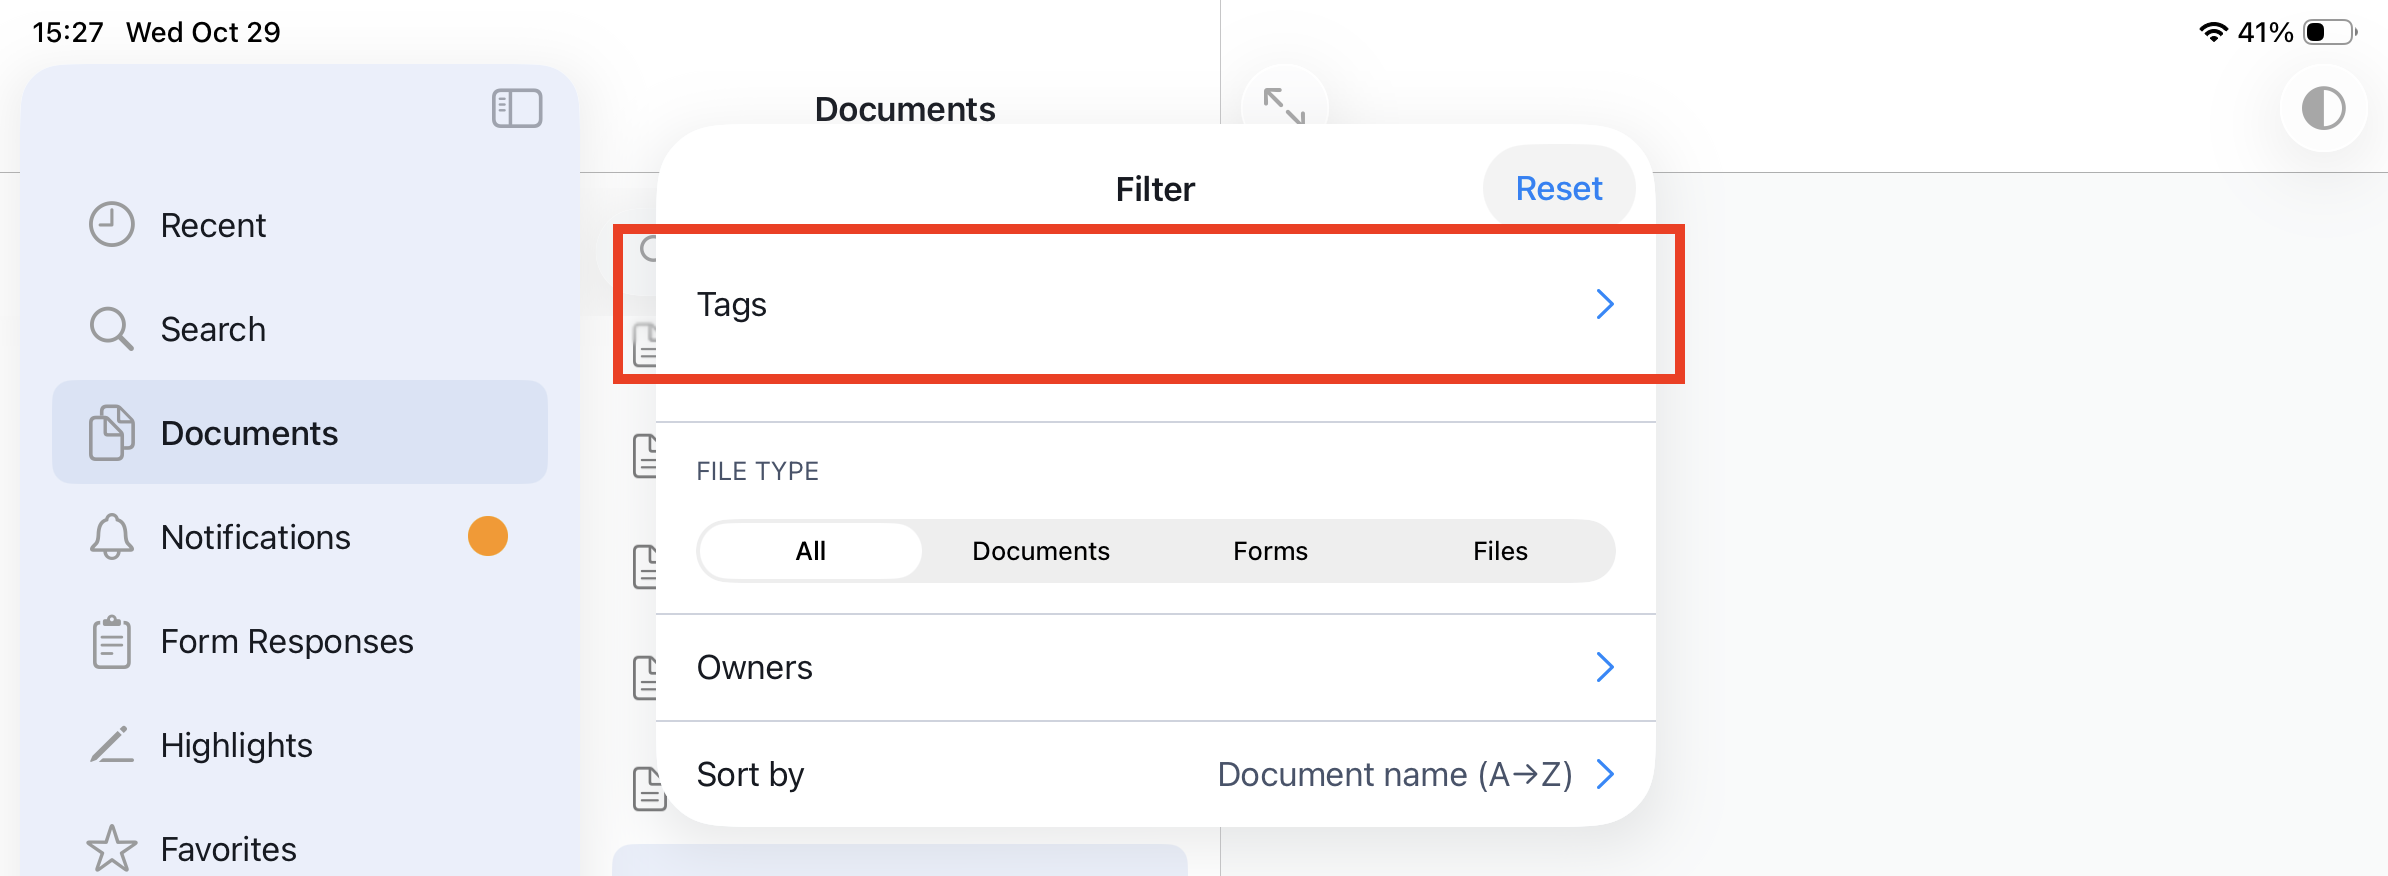
Task: Select the Forms file type segment
Action: (1270, 551)
